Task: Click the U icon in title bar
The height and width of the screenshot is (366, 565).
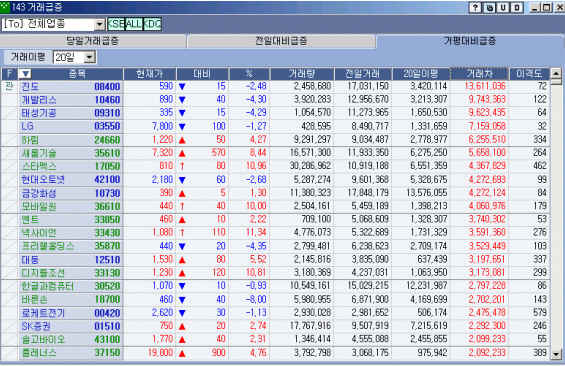Action: pos(503,7)
